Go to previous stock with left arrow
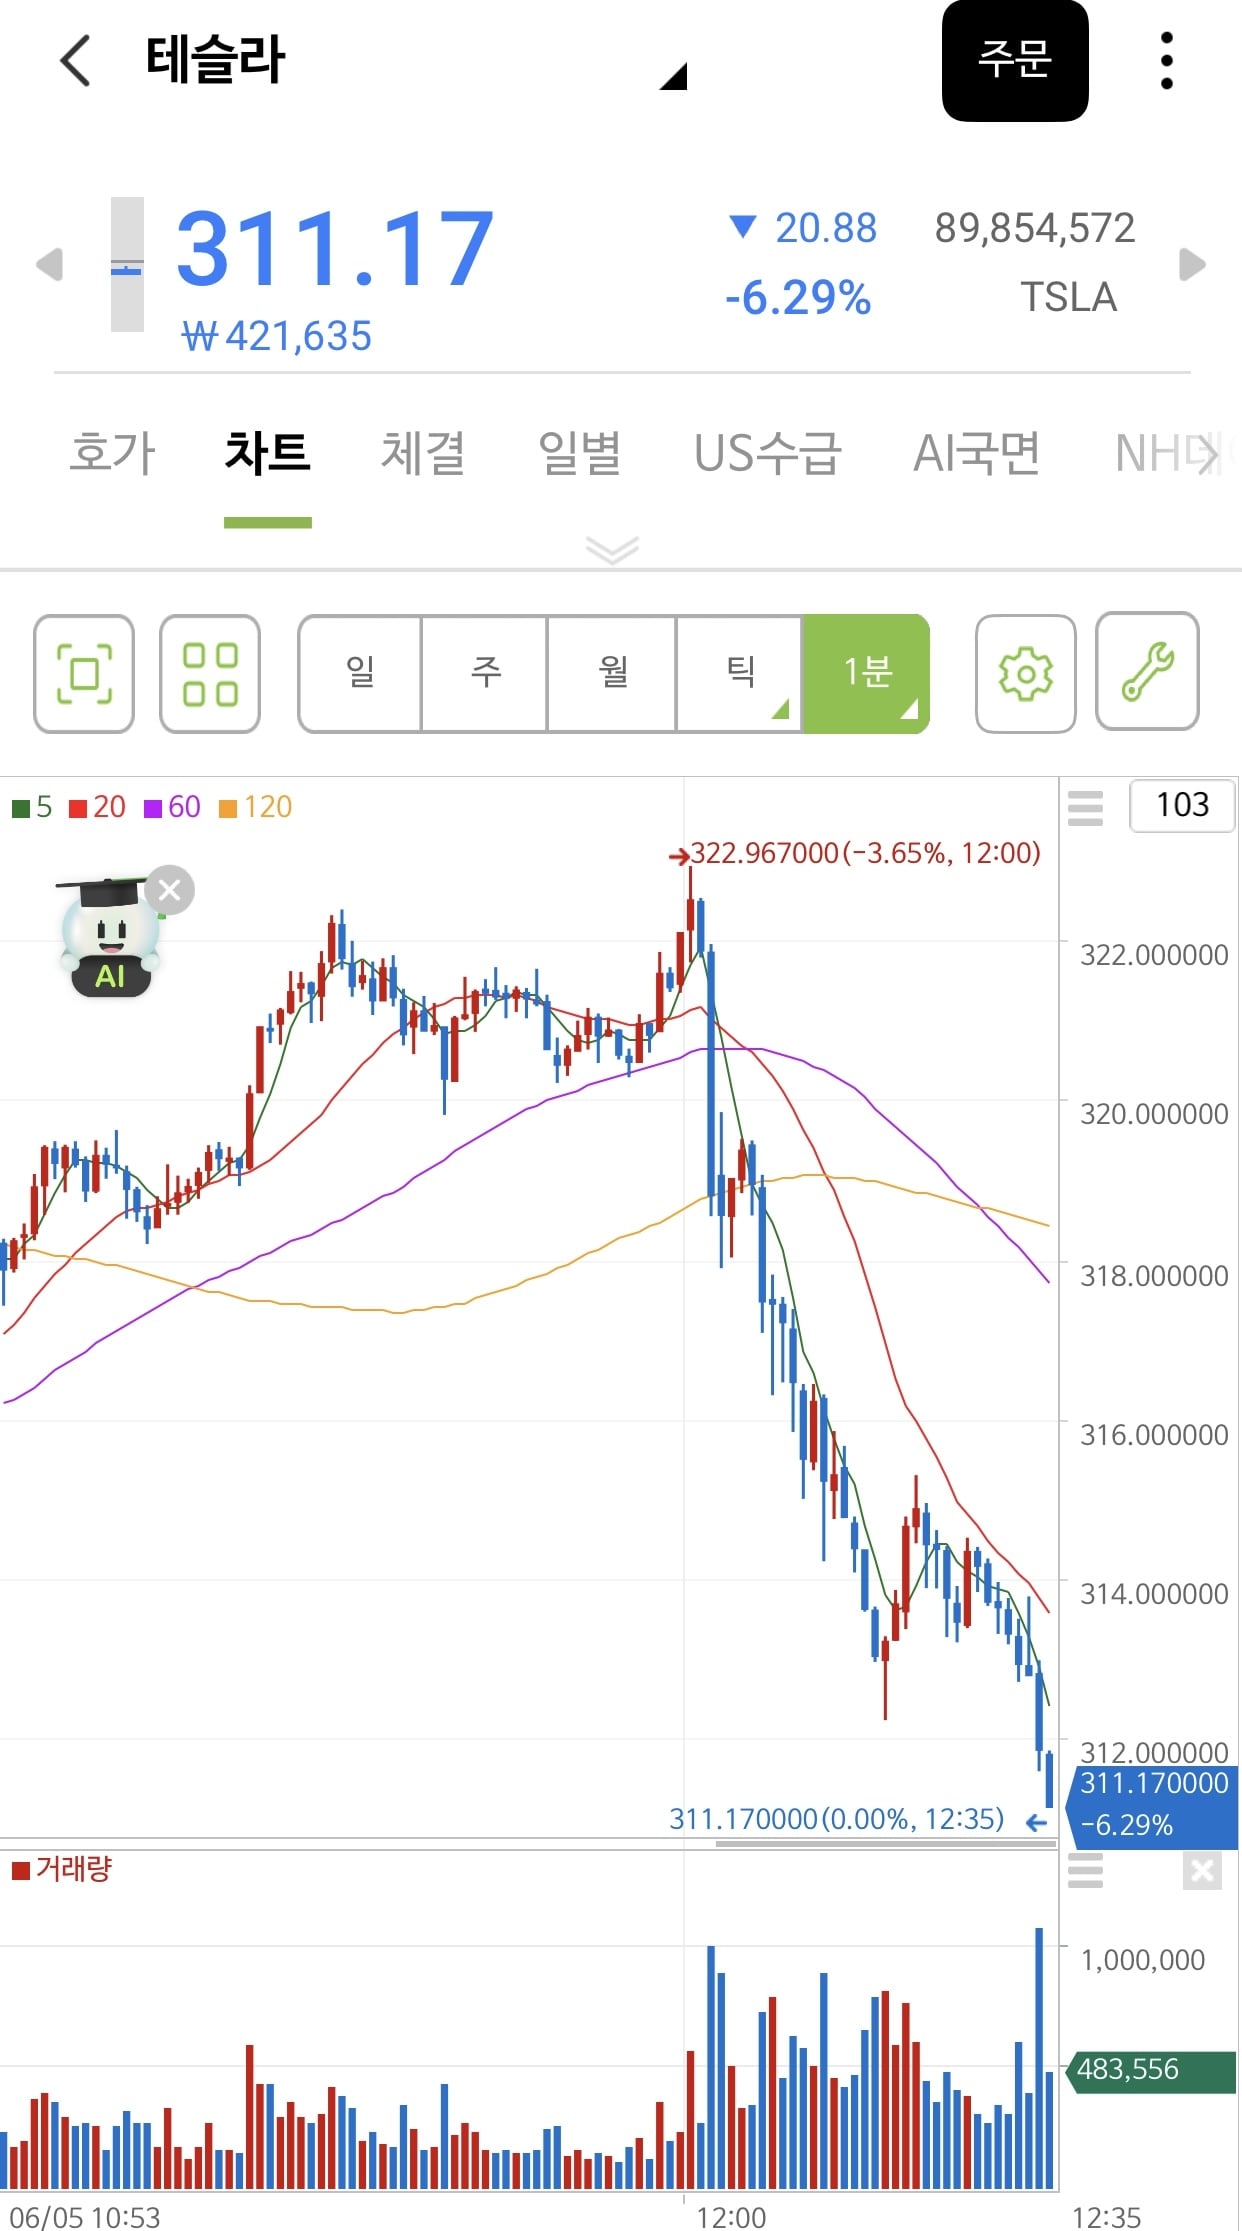 (x=49, y=265)
